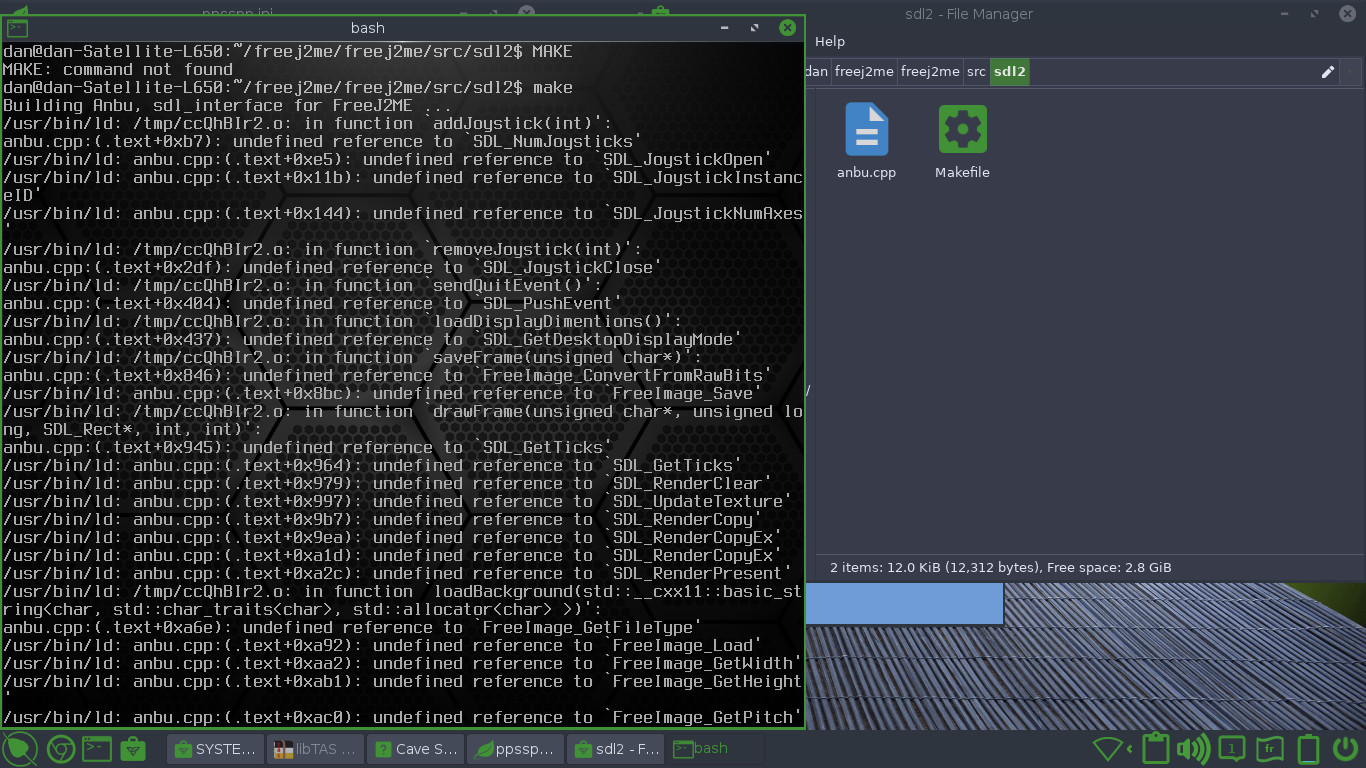
Task: Select the Makefile gear icon
Action: pyautogui.click(x=962, y=129)
